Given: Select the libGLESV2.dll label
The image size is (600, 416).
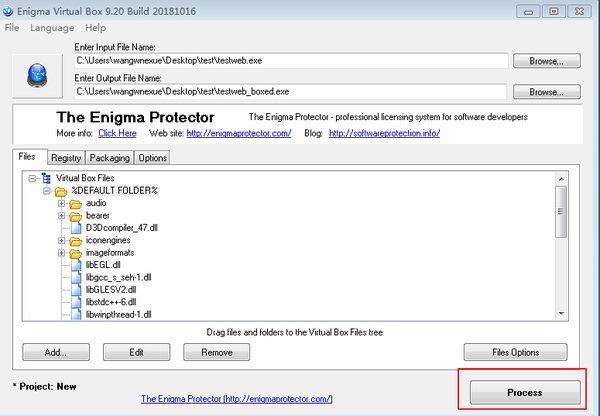Looking at the screenshot, I should [111, 290].
